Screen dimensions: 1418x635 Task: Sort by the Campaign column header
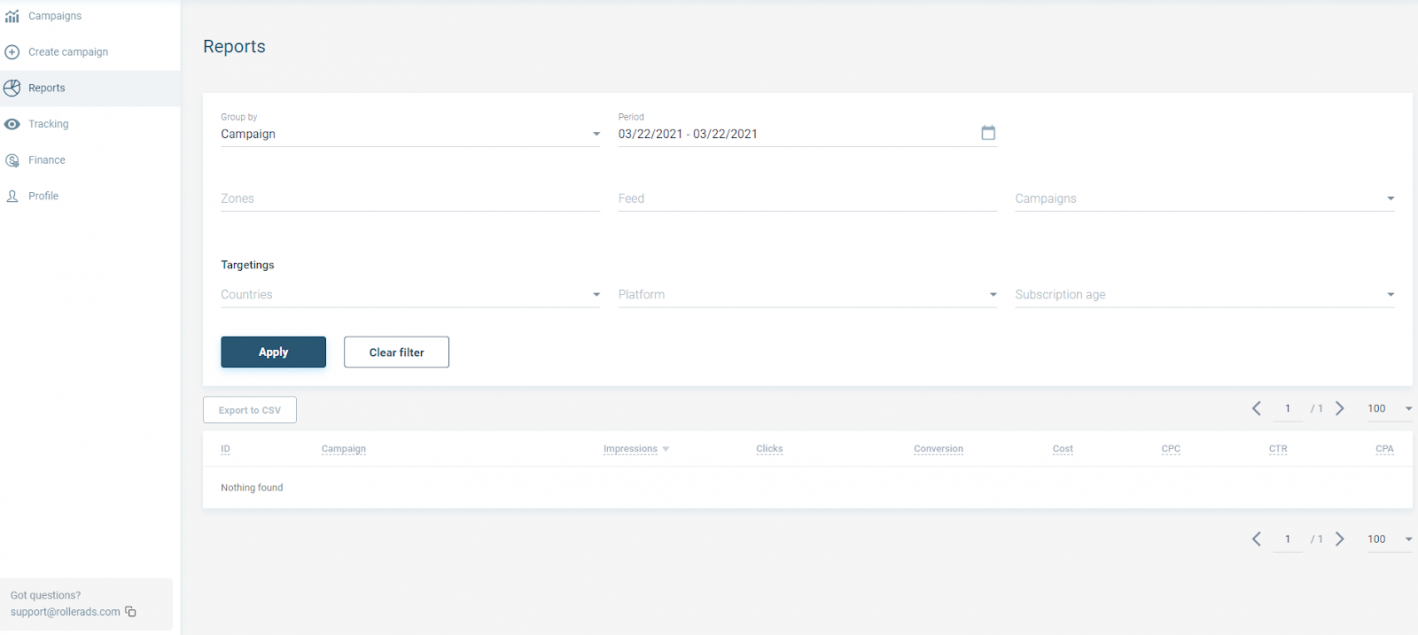(x=343, y=449)
